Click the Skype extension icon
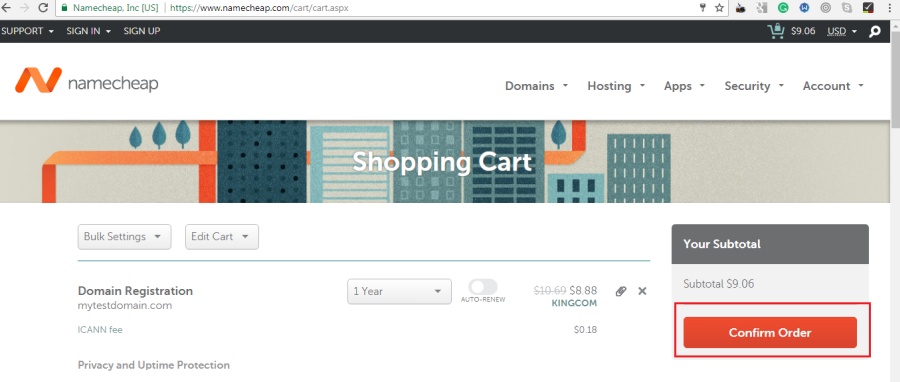Screen dimensions: 900x382 point(847,8)
